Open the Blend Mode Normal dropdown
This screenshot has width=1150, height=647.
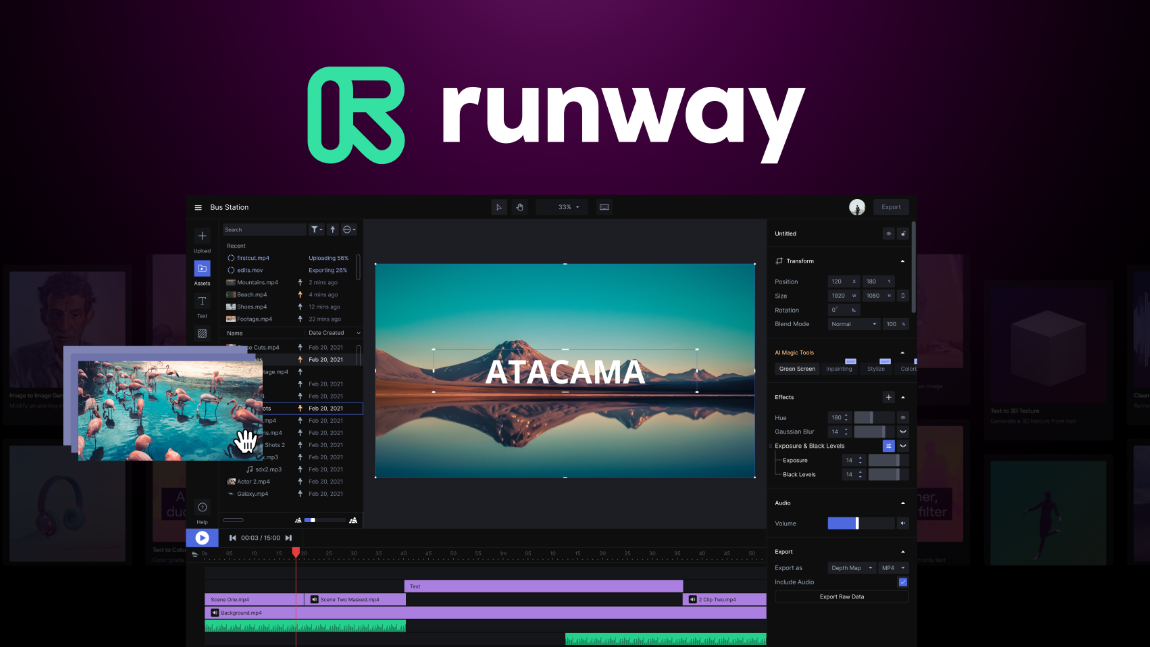pyautogui.click(x=854, y=324)
